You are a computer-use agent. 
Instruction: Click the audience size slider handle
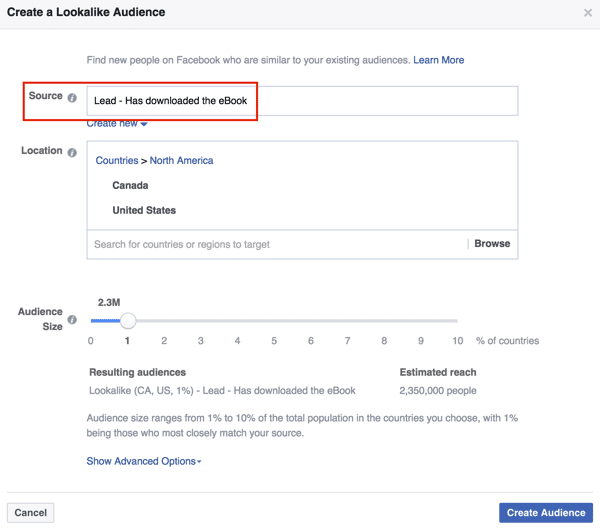coord(128,321)
